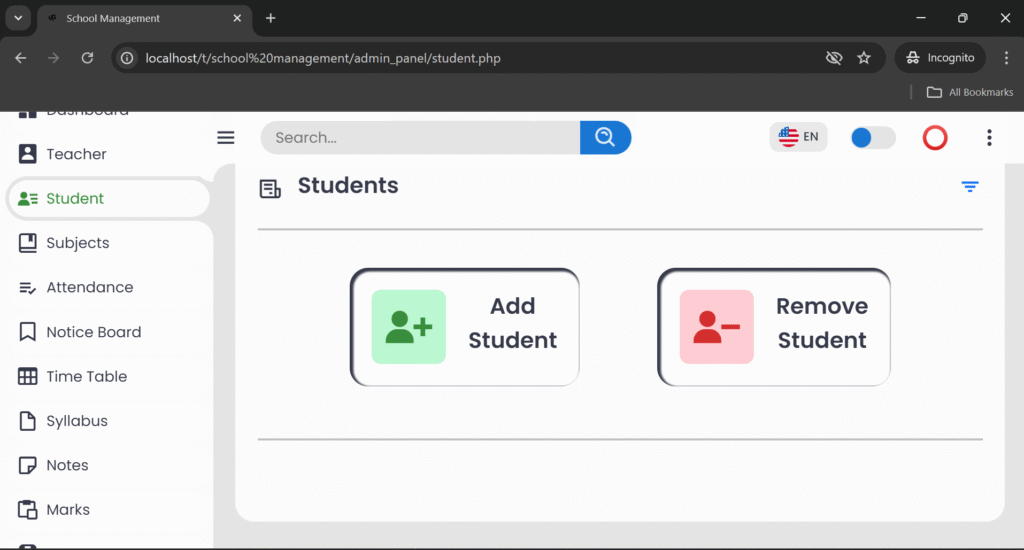
Task: Click the Add Student card
Action: [x=465, y=327]
